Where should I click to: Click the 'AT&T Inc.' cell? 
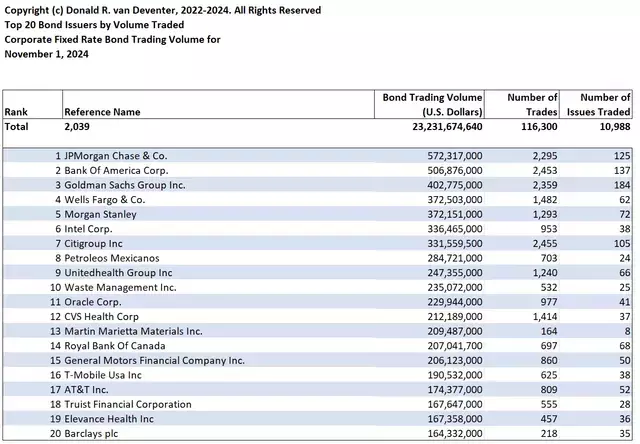pos(86,390)
